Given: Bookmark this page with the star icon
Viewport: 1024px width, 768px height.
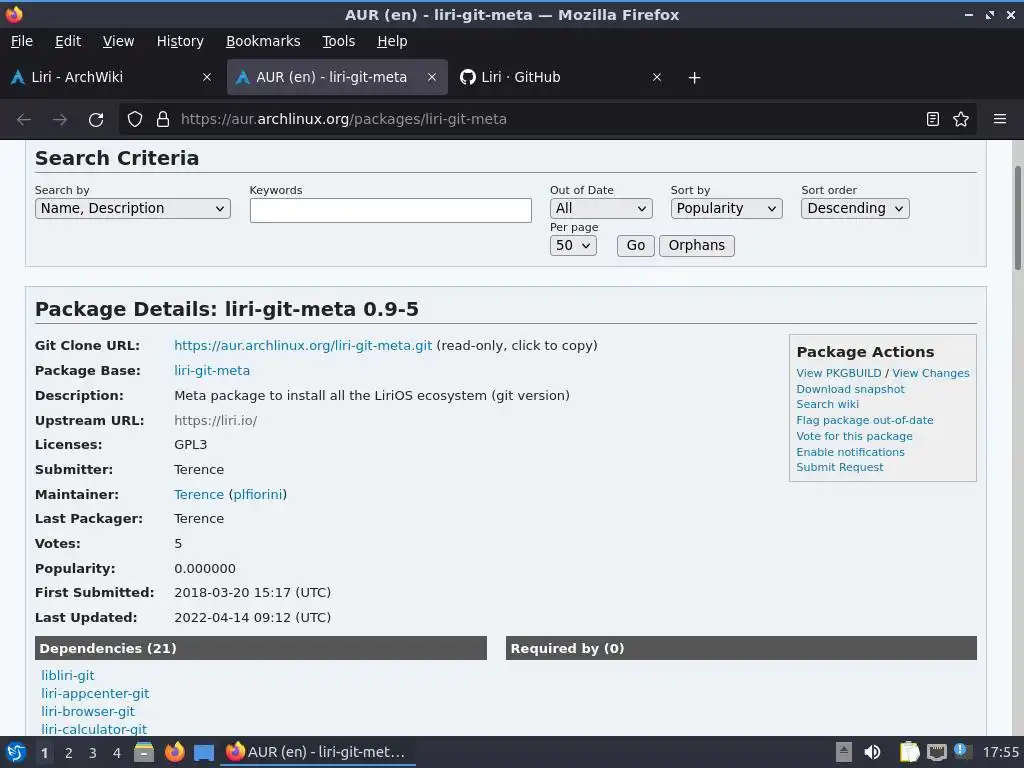Looking at the screenshot, I should click(961, 119).
